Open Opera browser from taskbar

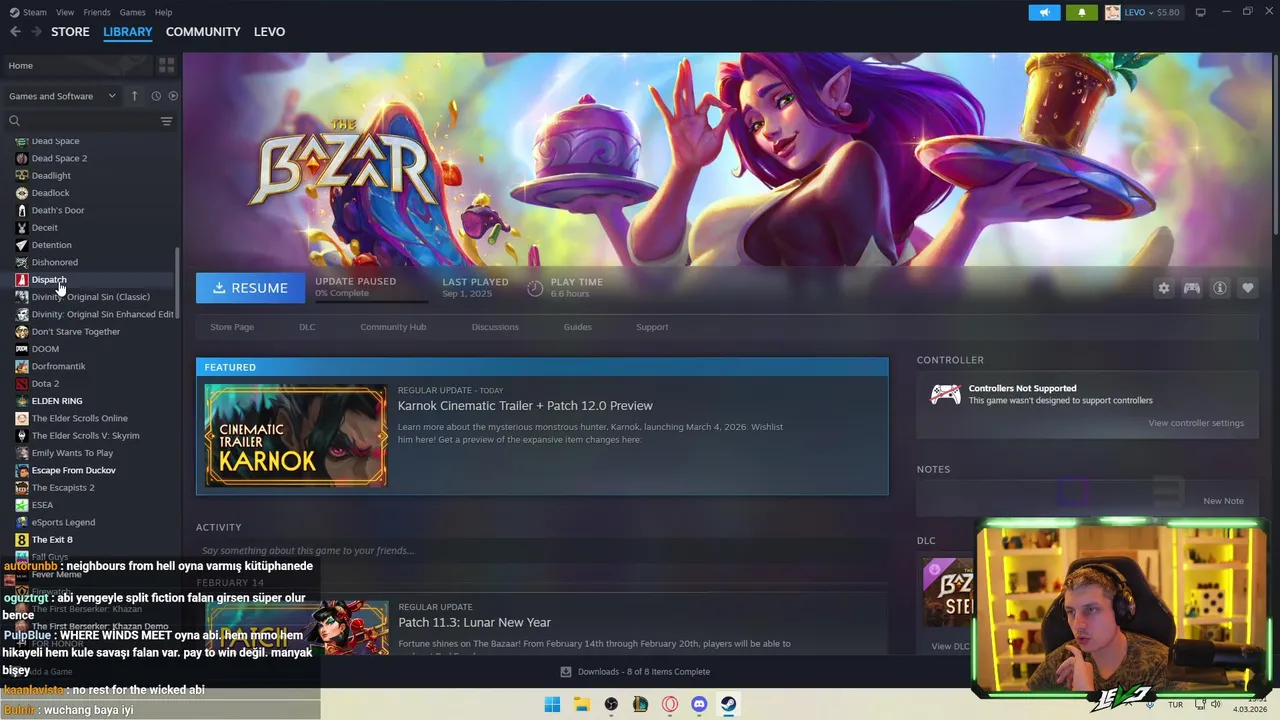(670, 704)
